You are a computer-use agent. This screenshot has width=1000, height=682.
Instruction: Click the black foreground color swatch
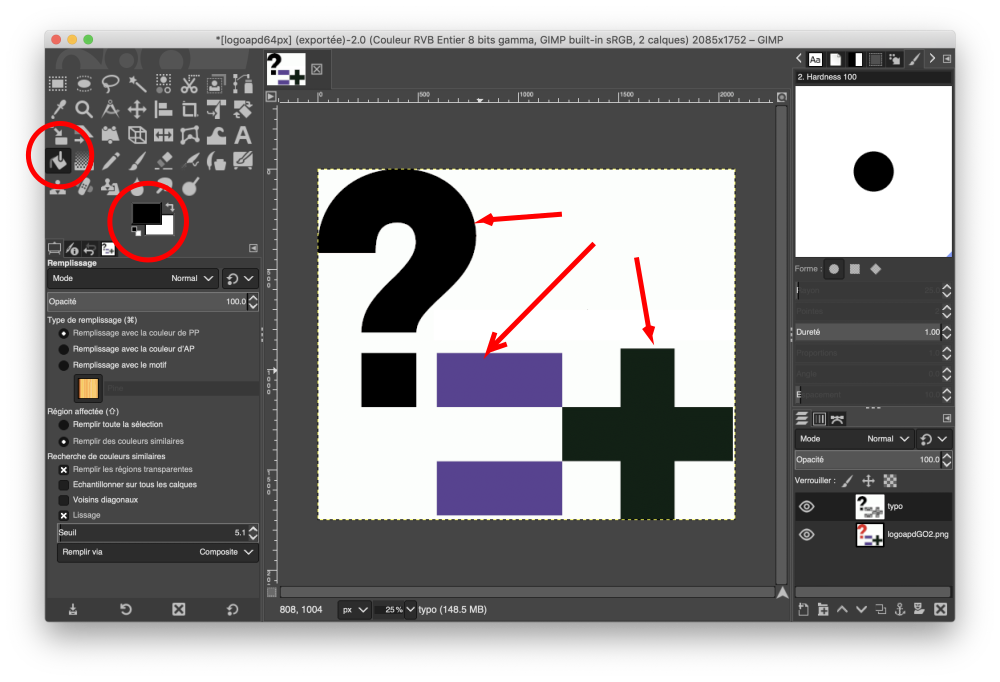point(147,212)
